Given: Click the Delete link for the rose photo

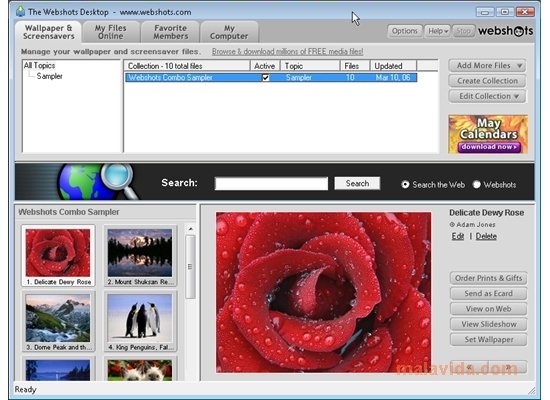Looking at the screenshot, I should pyautogui.click(x=486, y=236).
